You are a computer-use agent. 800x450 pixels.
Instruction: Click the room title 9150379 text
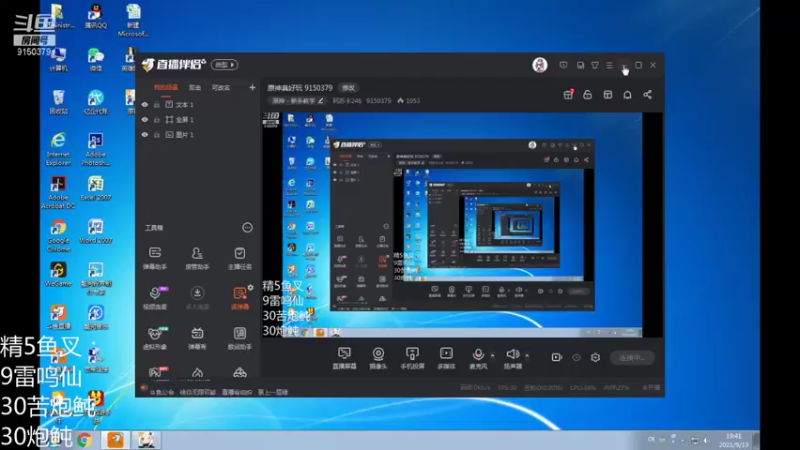(300, 88)
